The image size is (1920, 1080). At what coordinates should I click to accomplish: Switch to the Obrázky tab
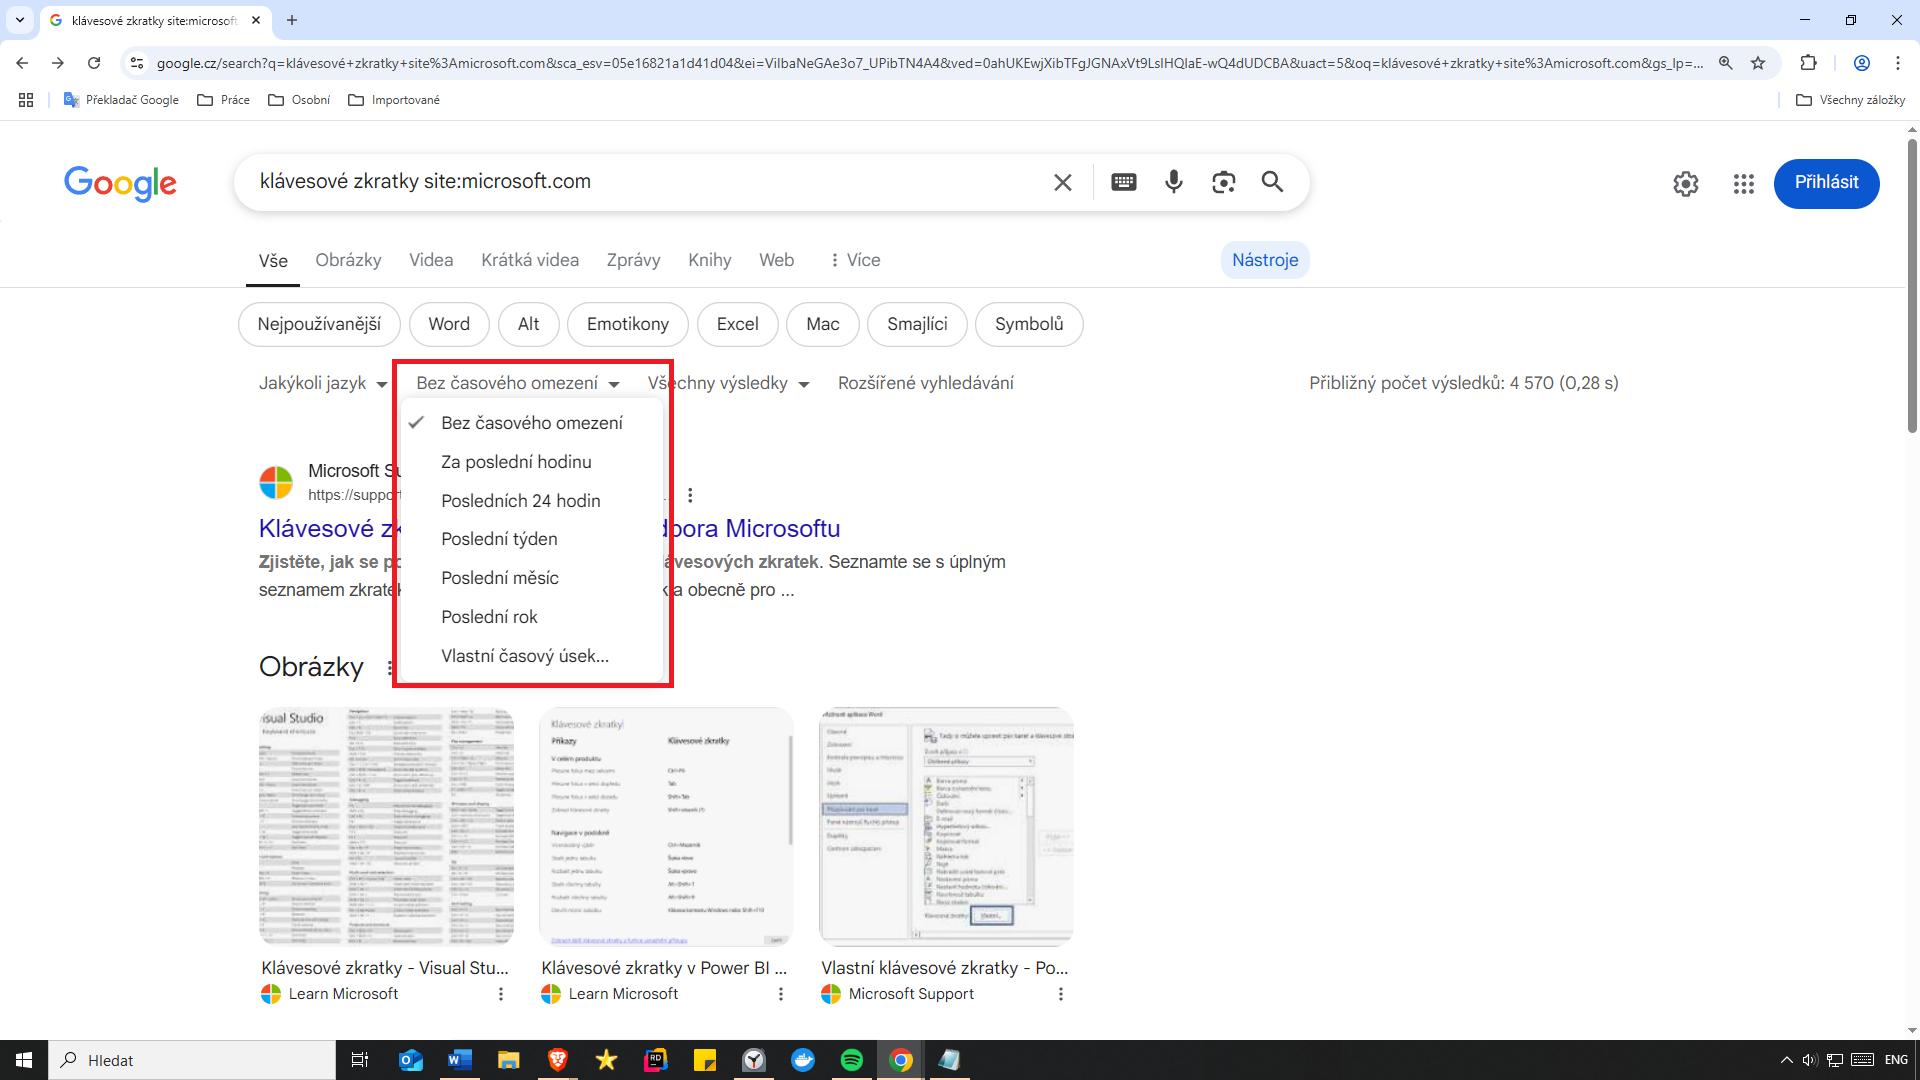point(348,260)
